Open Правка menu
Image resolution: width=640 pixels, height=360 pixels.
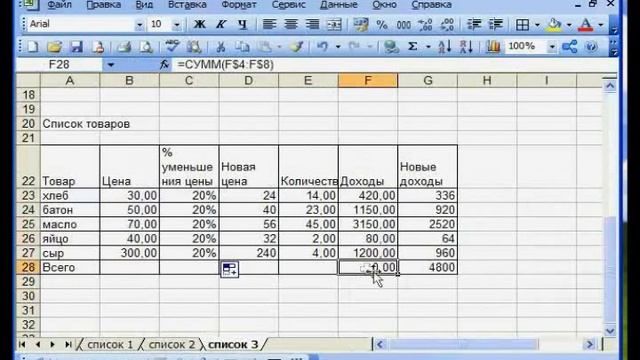coord(104,5)
